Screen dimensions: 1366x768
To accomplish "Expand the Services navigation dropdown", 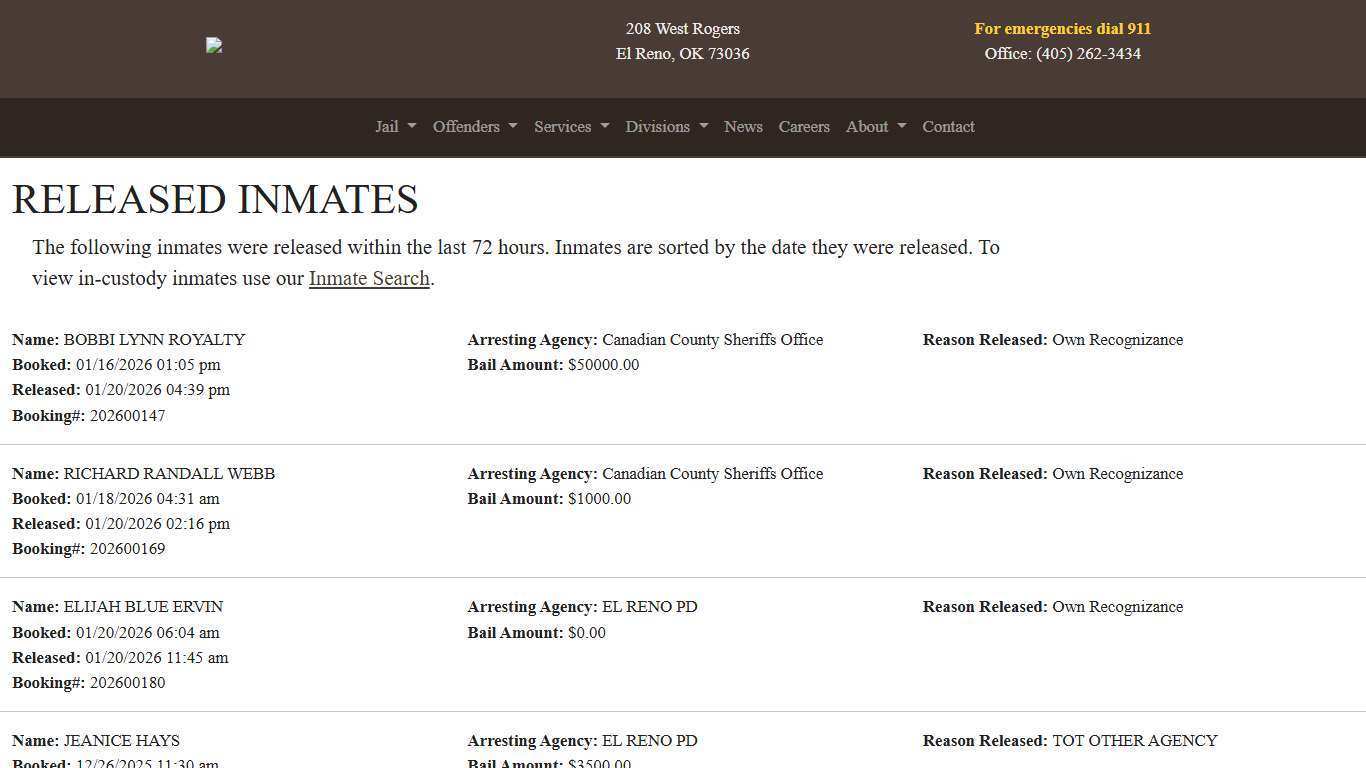I will tap(571, 127).
